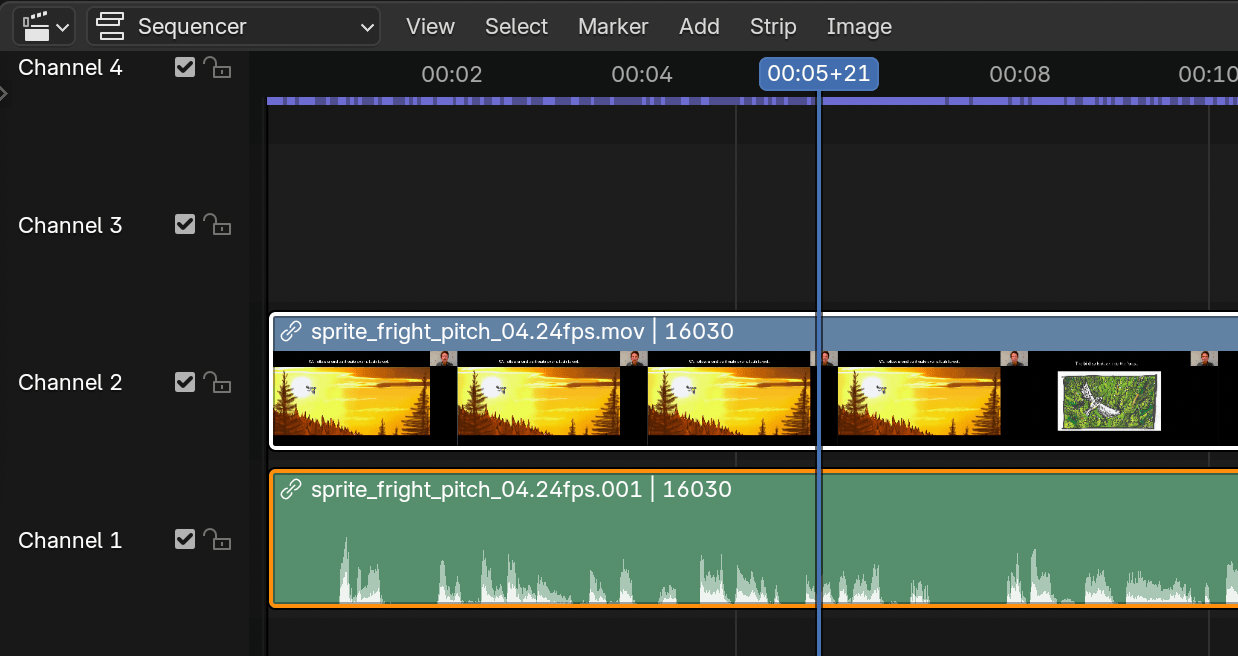Open the Marker menu

[613, 26]
